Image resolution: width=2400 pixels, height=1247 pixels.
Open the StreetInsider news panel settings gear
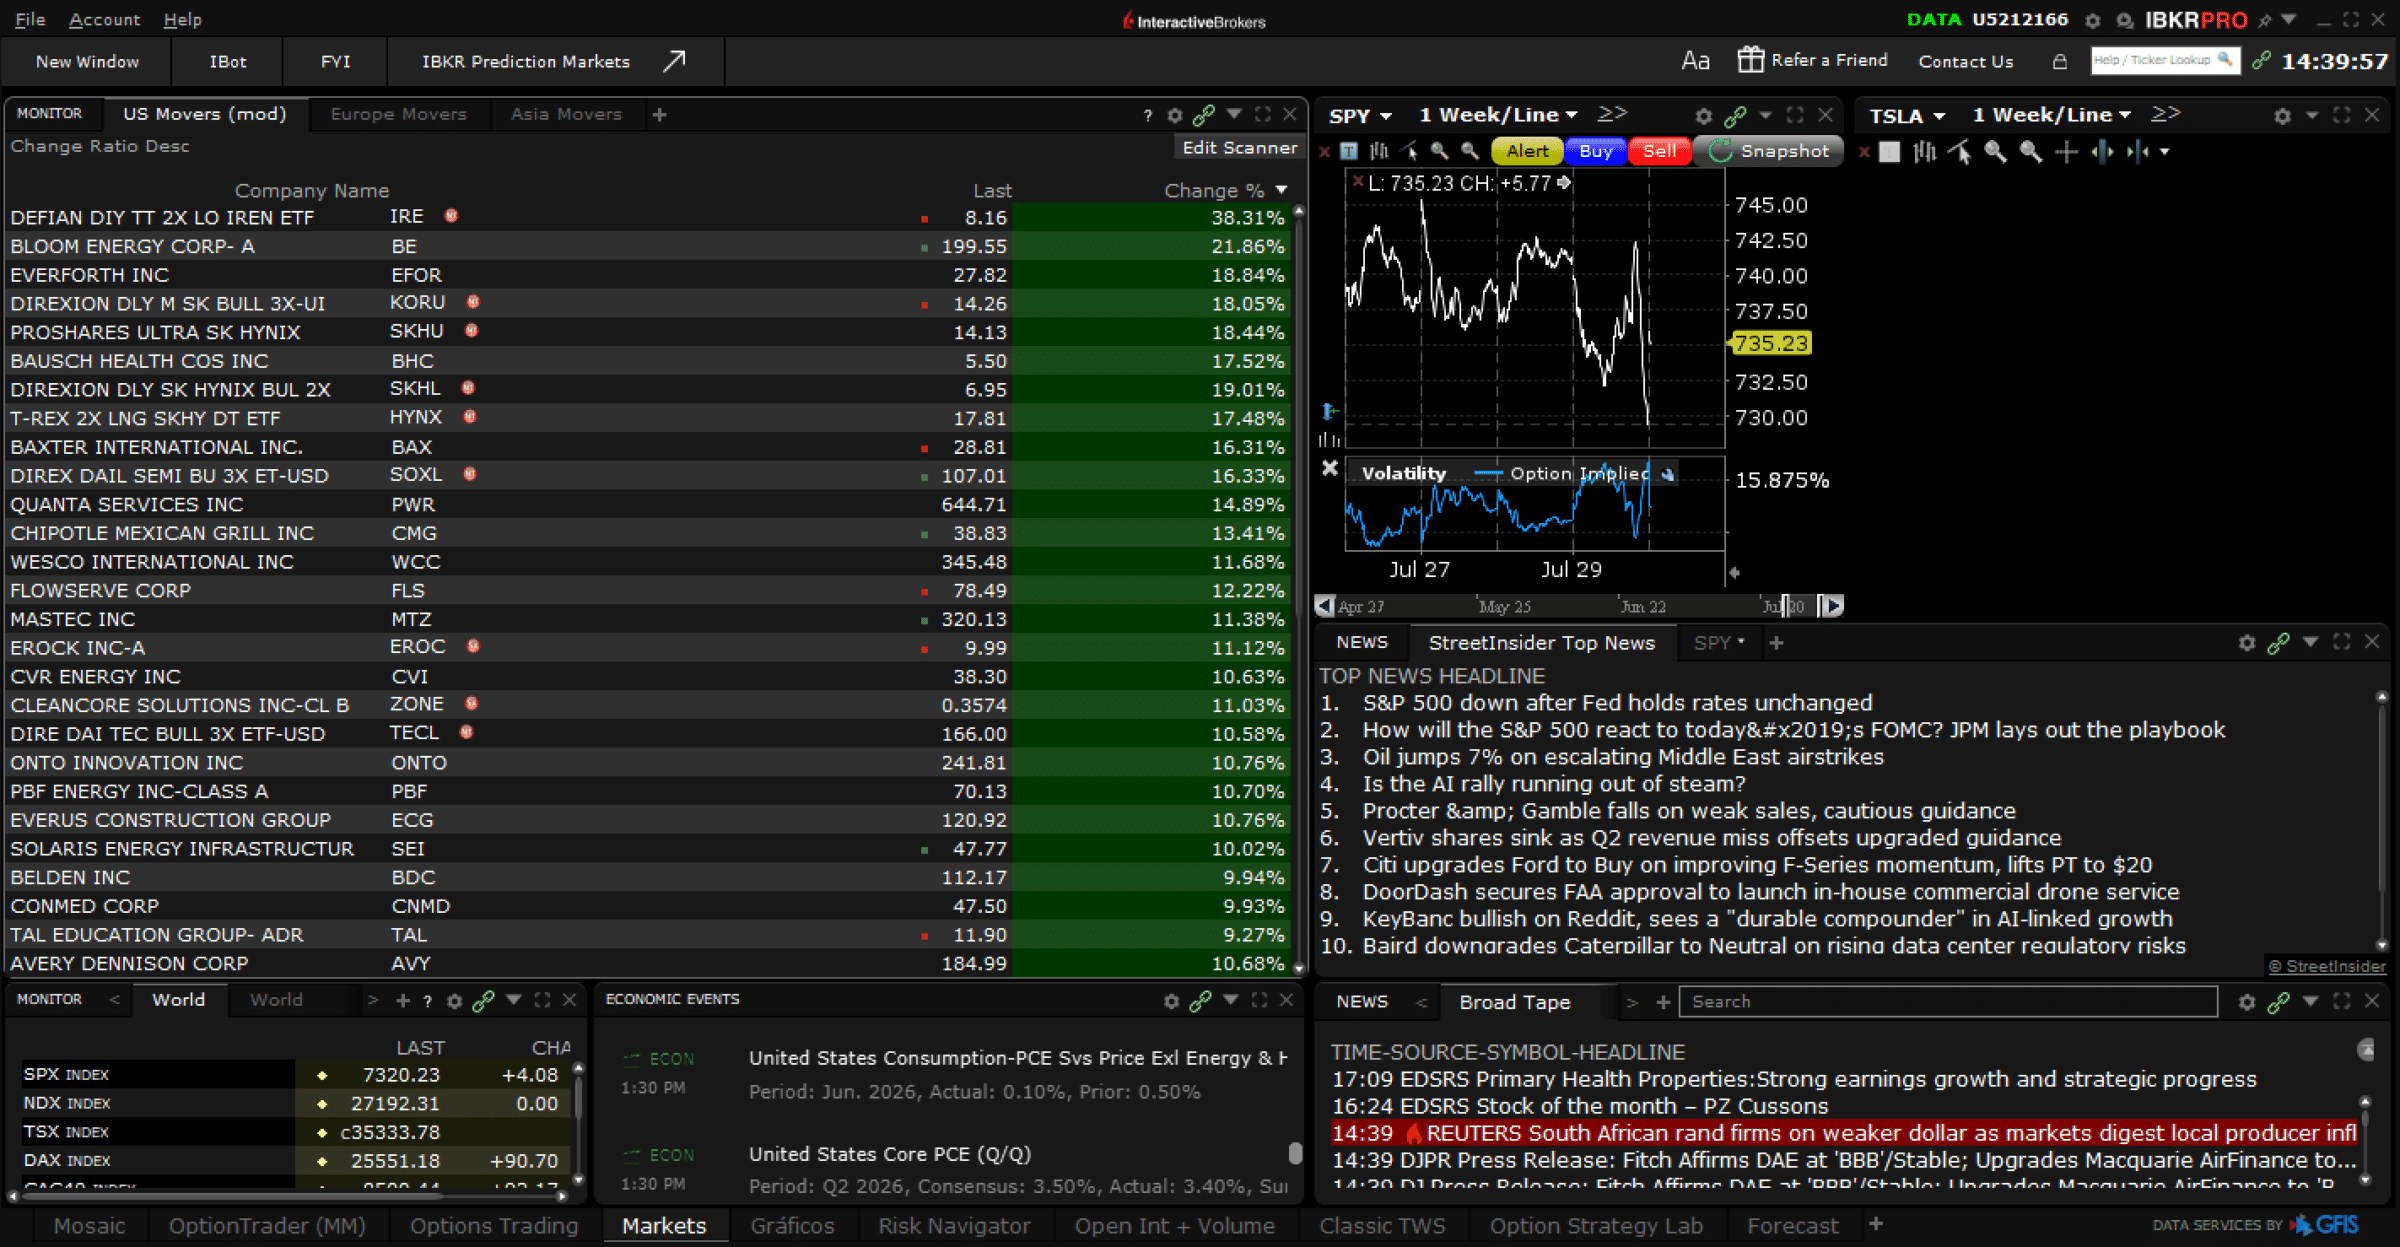[x=2247, y=643]
